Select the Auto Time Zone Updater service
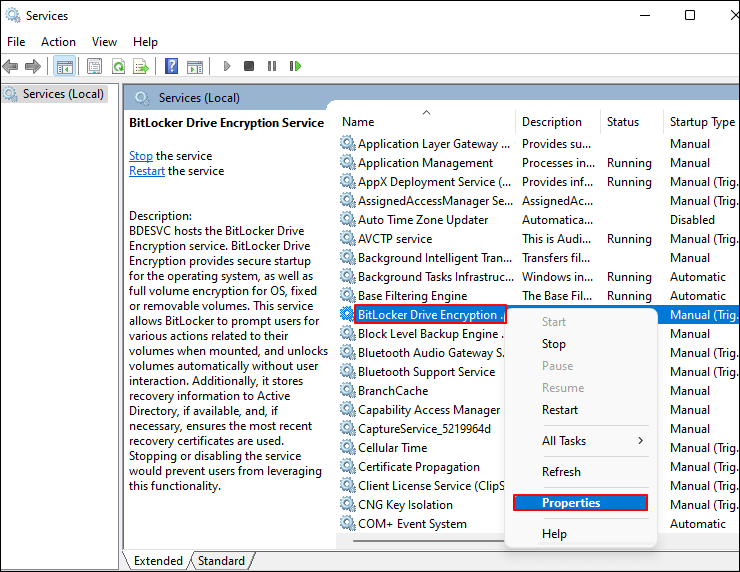Viewport: 740px width, 572px height. pos(423,220)
